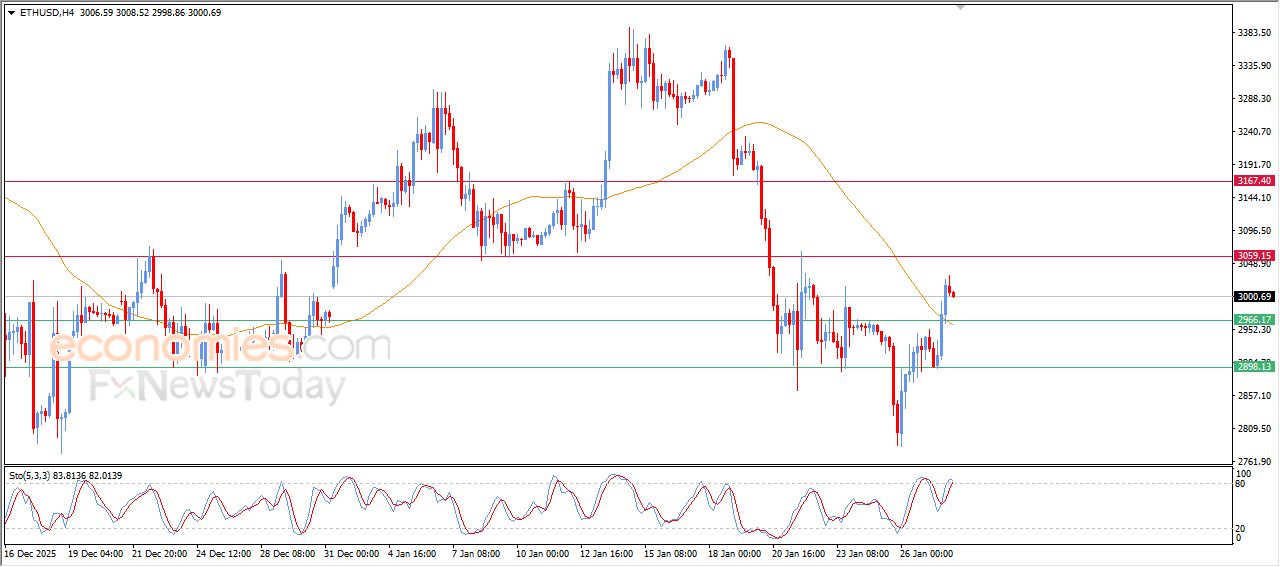The width and height of the screenshot is (1280, 567).
Task: Select the 7 Jan 08:00 time label
Action: (476, 553)
